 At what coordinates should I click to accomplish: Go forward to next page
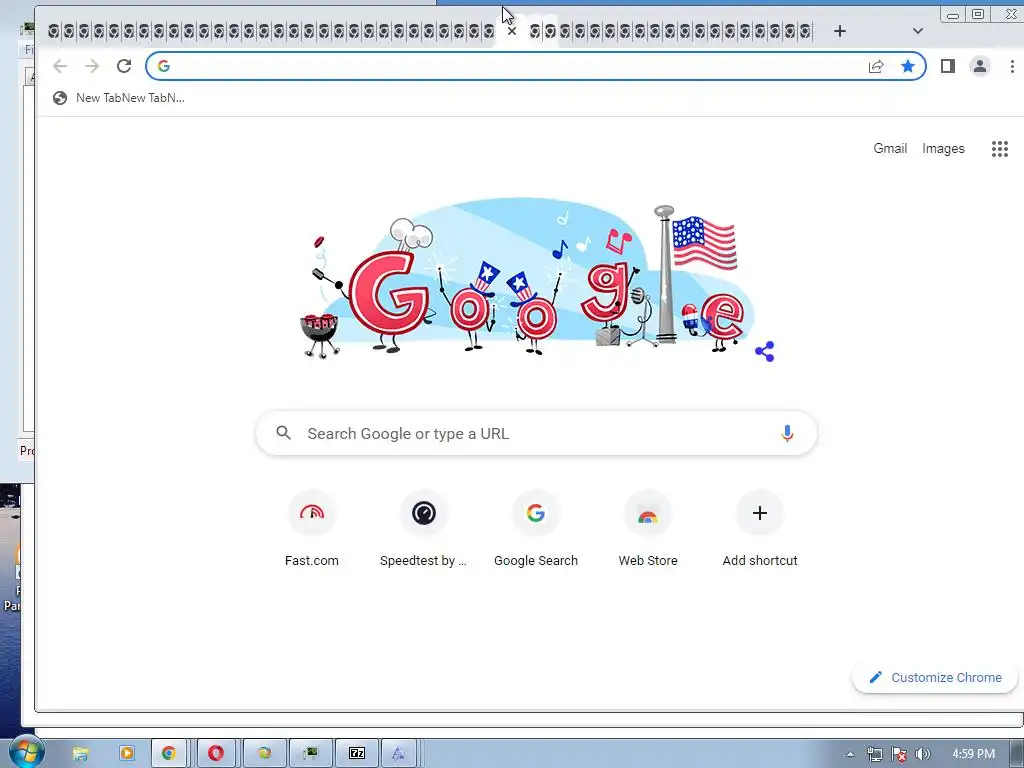(92, 66)
